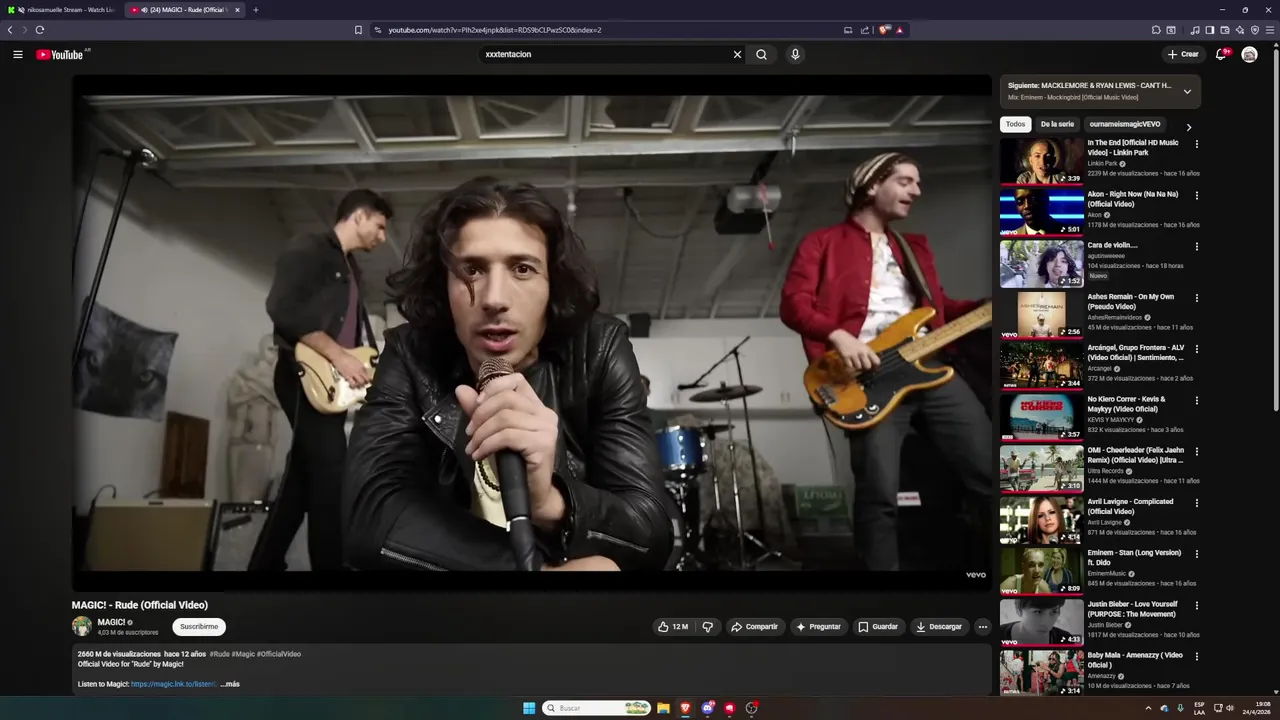Image resolution: width=1280 pixels, height=720 pixels.
Task: Open options for Eminem Stan video
Action: click(x=1196, y=554)
